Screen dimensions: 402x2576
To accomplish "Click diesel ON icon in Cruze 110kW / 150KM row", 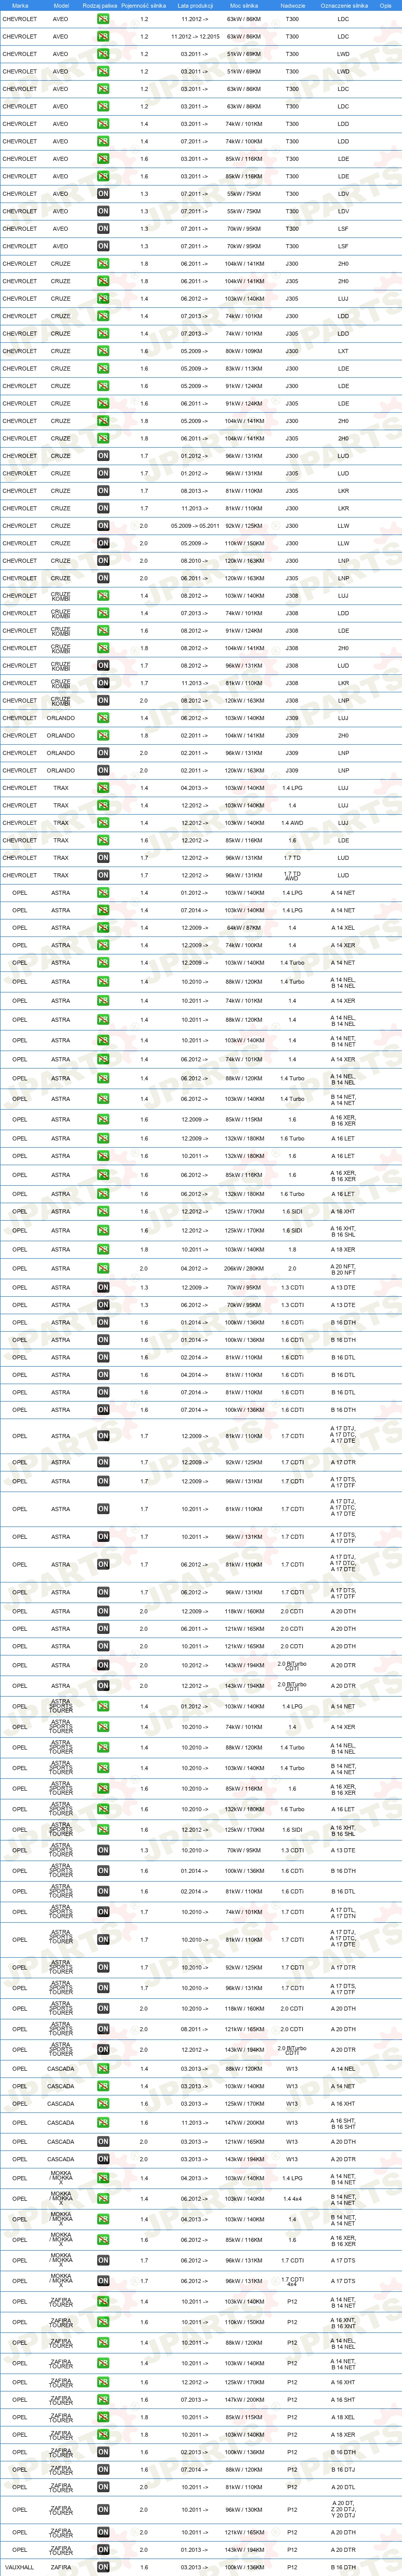I will point(103,543).
